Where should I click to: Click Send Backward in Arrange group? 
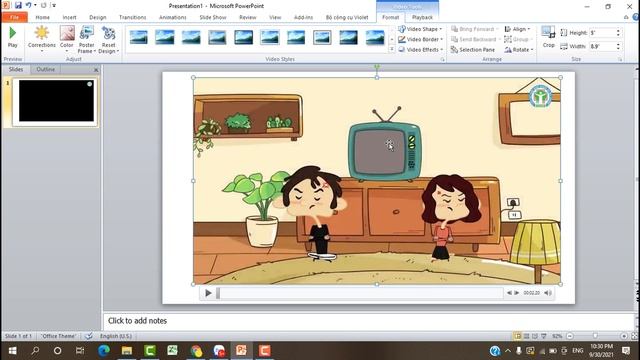pyautogui.click(x=475, y=39)
